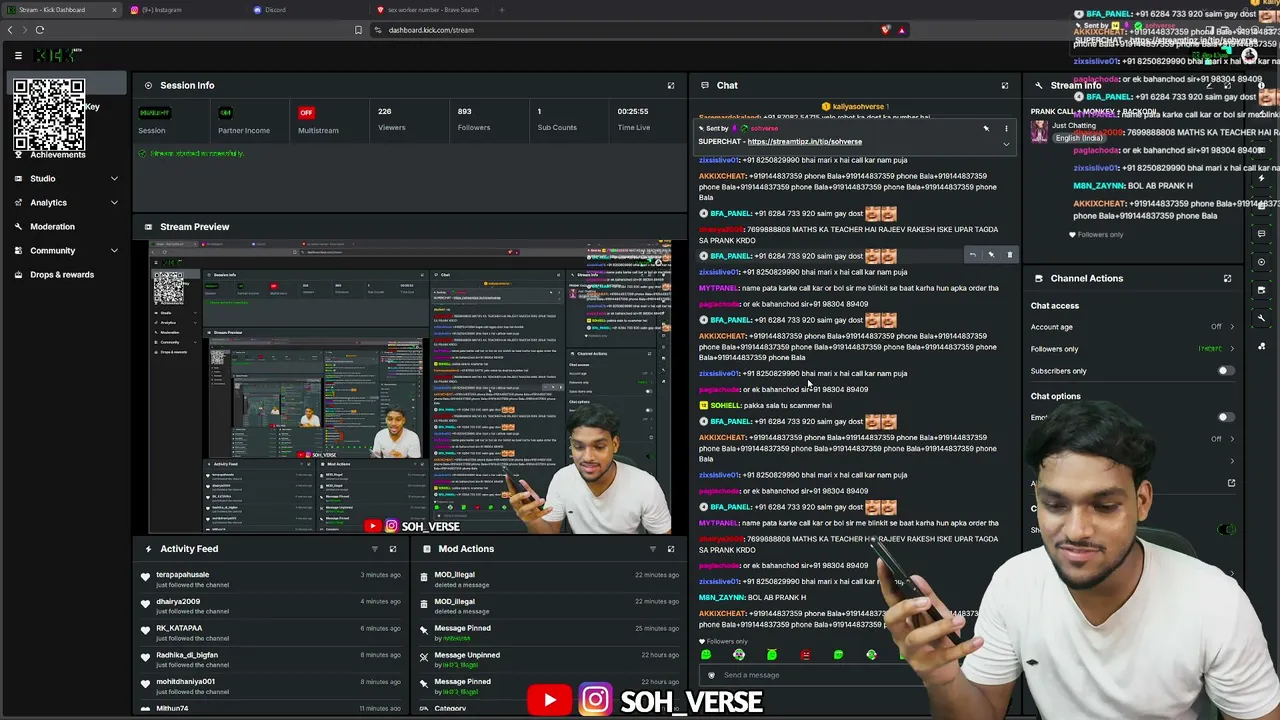Open the Kick sidebar hamburger menu
The image size is (1280, 720).
18,55
